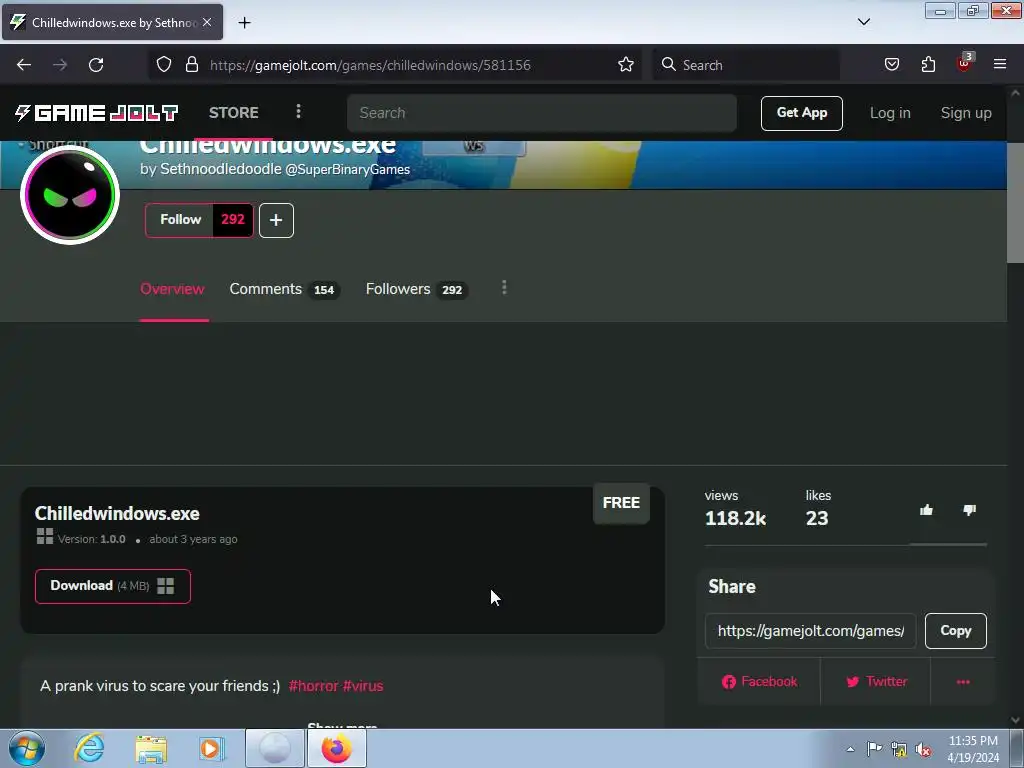Switch to the Followers tab

(x=417, y=289)
